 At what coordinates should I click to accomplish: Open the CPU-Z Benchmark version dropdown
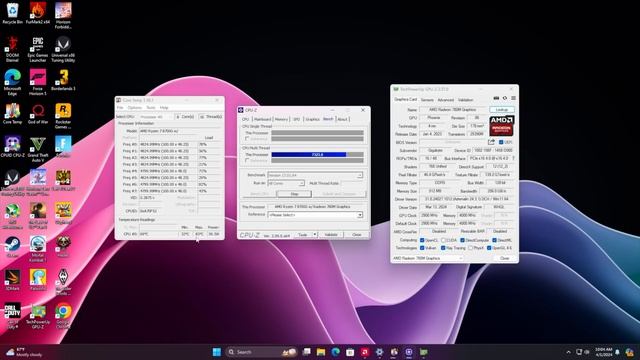pos(315,175)
